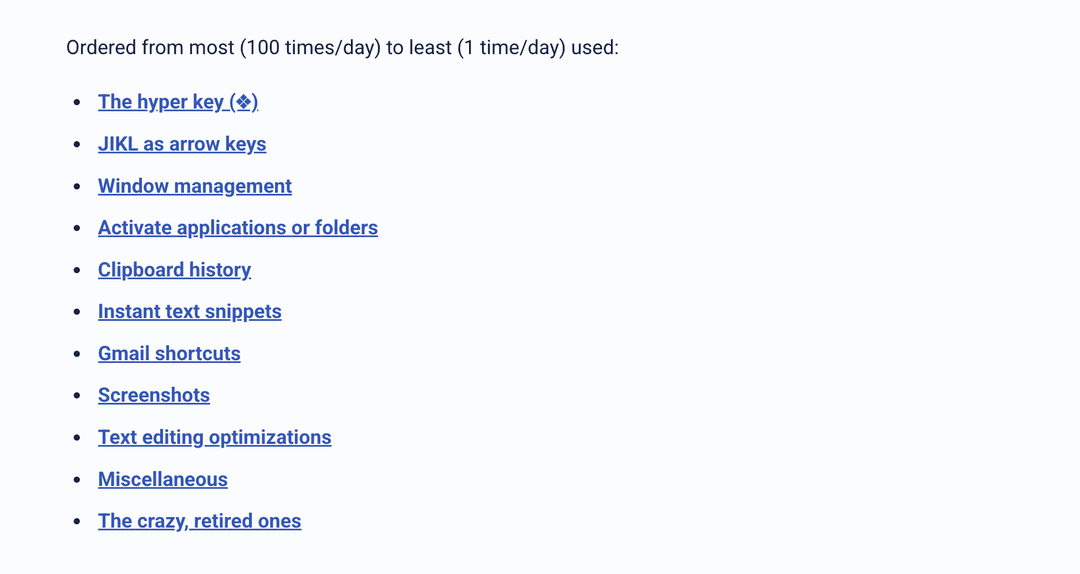Select the Gmail shortcuts link
The image size is (1080, 574).
169,354
